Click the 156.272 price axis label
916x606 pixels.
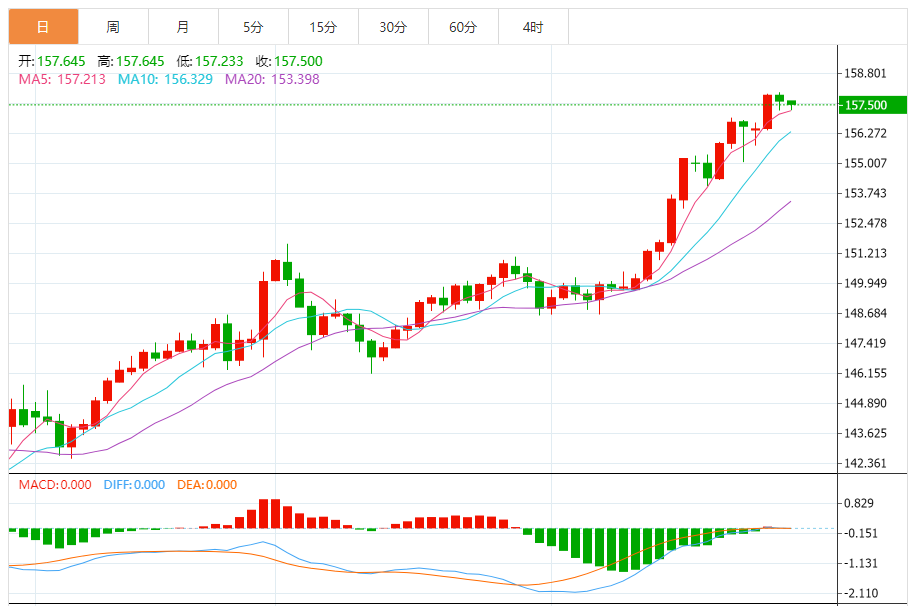[865, 133]
